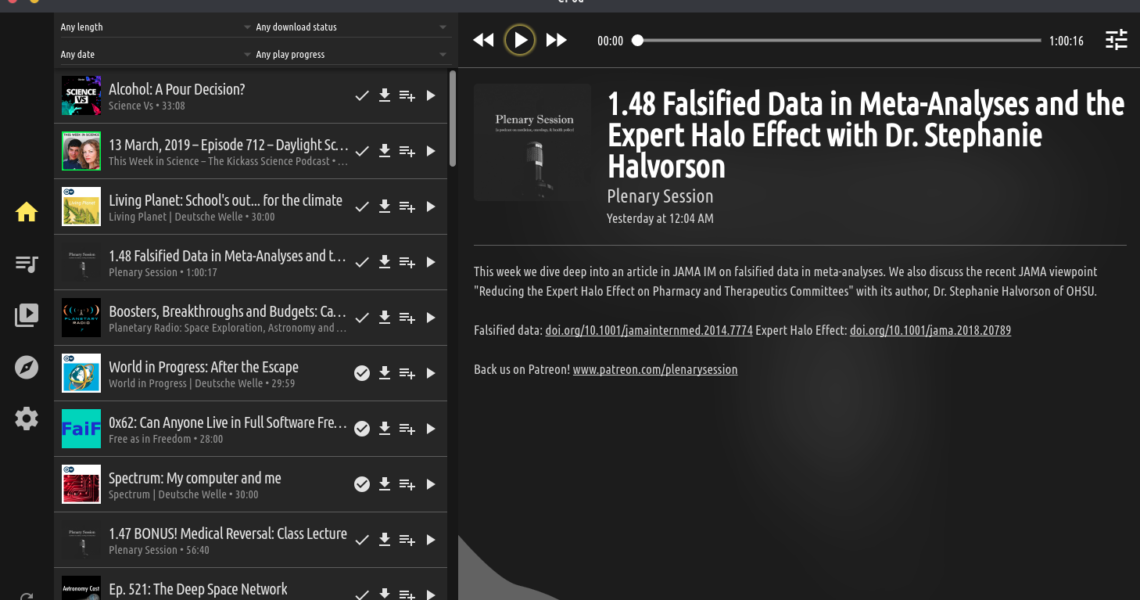Open the Discover compass icon
1140x600 pixels.
[x=27, y=368]
